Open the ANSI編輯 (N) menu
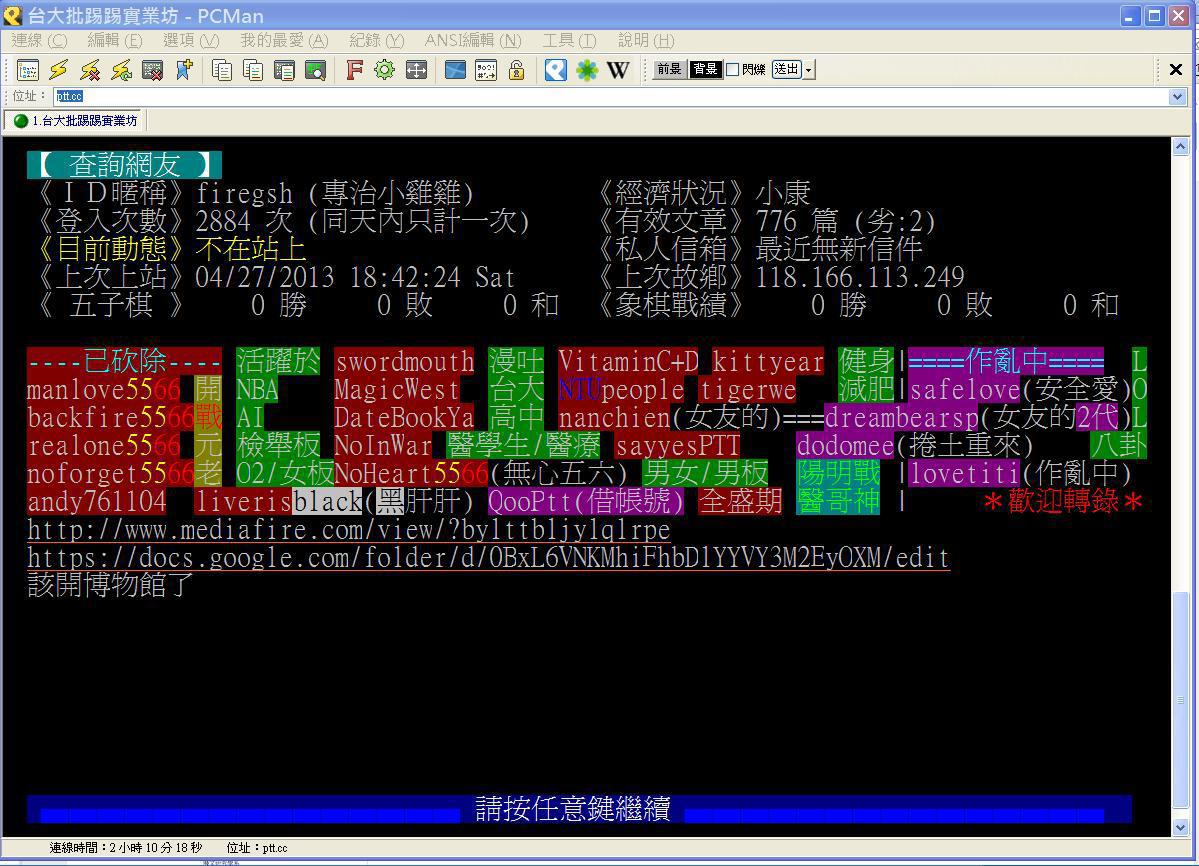Image resolution: width=1199 pixels, height=866 pixels. (x=473, y=41)
